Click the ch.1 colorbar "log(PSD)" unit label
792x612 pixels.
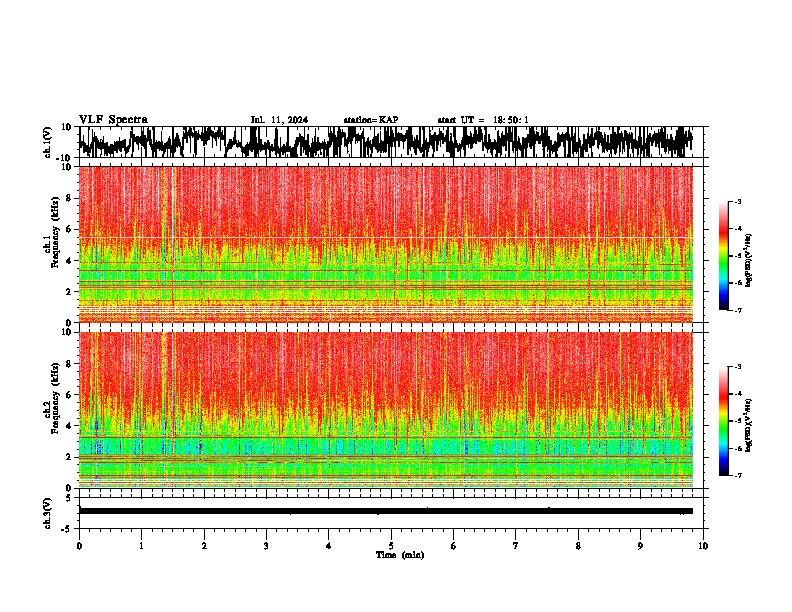(x=748, y=261)
